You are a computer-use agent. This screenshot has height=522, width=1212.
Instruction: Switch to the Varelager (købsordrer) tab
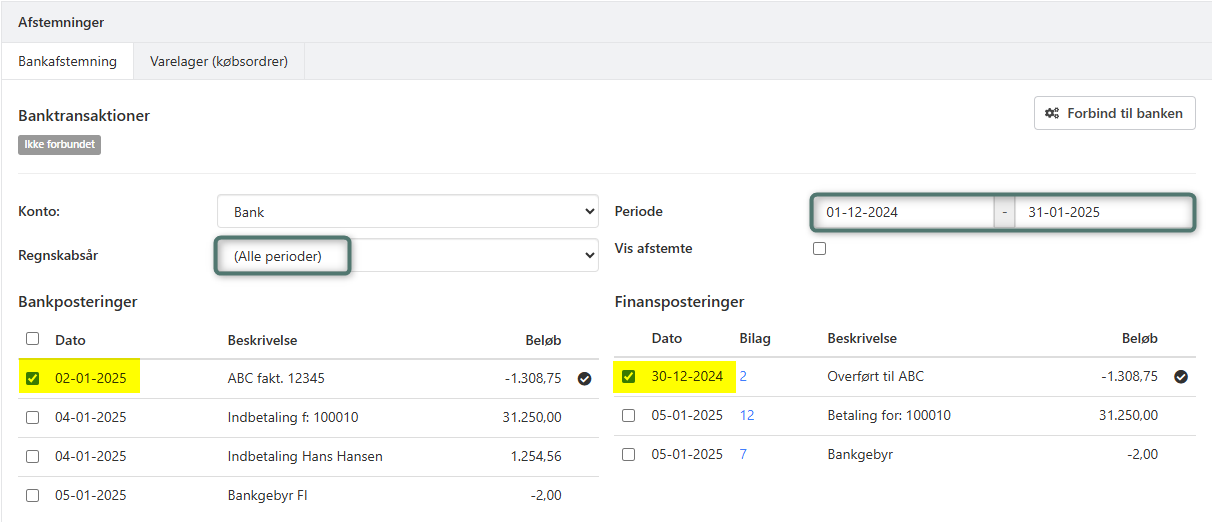(219, 61)
